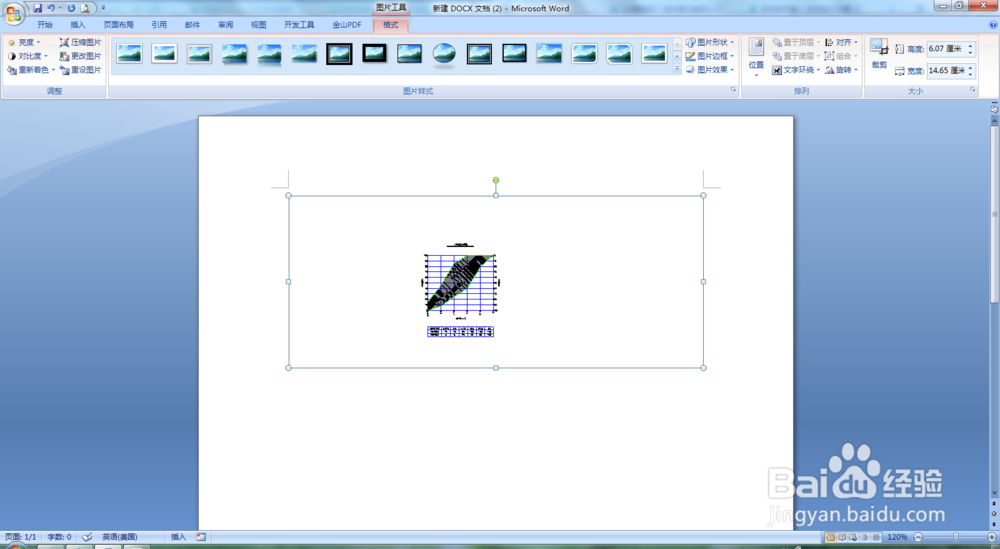Apply the first simple frame picture style
The image size is (1000, 549).
[x=129, y=54]
